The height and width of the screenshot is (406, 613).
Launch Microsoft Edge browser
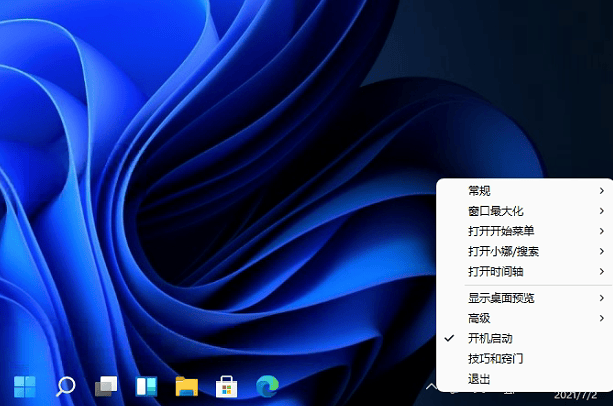point(267,386)
